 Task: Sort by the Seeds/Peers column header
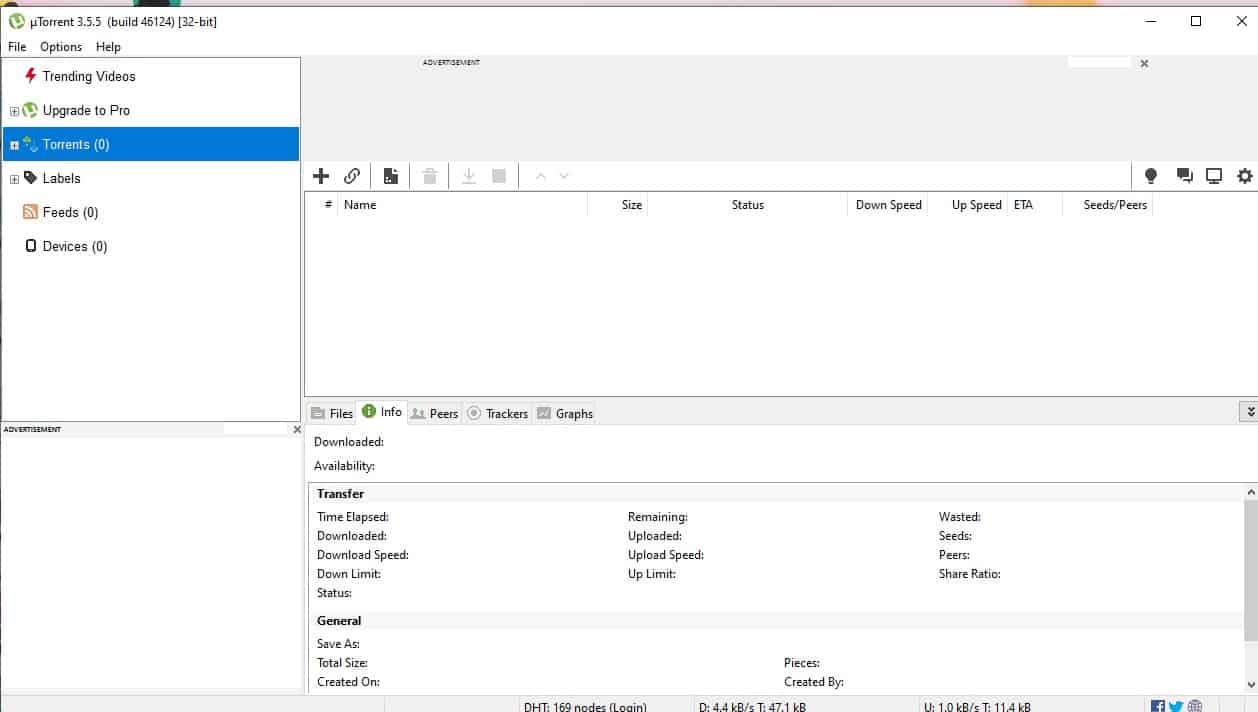[x=1108, y=204]
